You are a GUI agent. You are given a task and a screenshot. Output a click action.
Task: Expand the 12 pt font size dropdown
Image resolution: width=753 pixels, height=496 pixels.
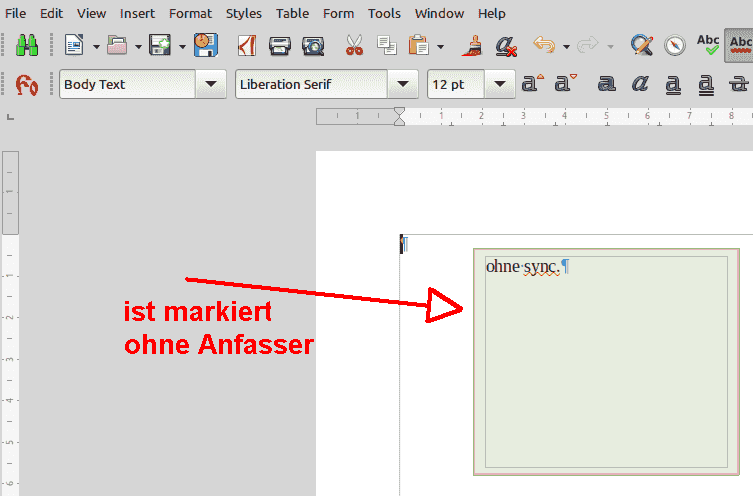coord(500,85)
